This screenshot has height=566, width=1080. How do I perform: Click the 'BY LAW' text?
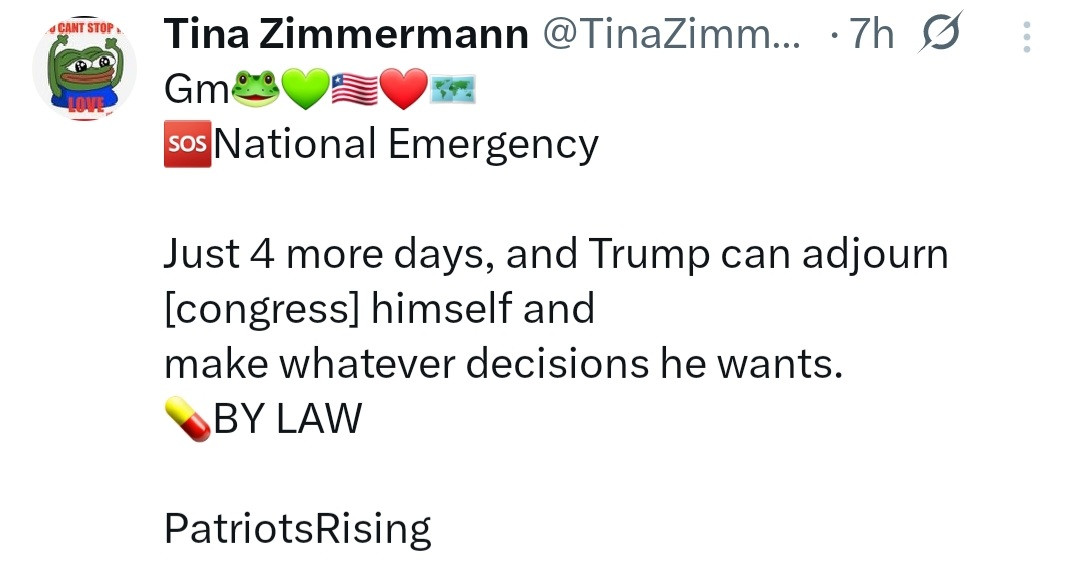tap(287, 419)
